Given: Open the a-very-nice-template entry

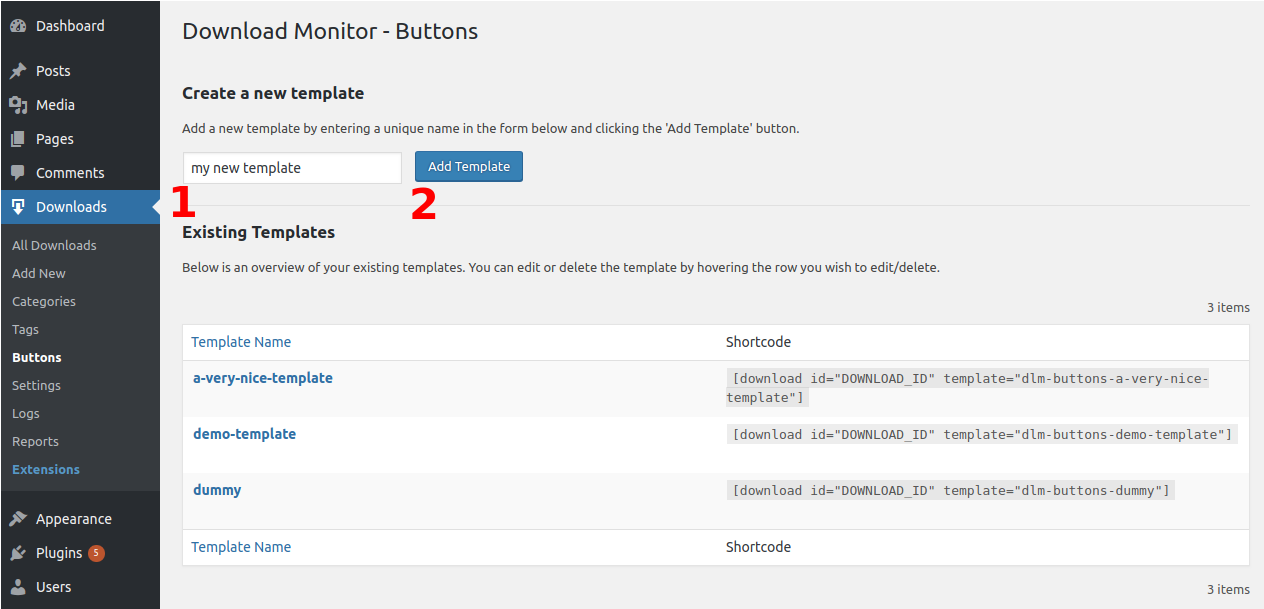Looking at the screenshot, I should click(263, 378).
